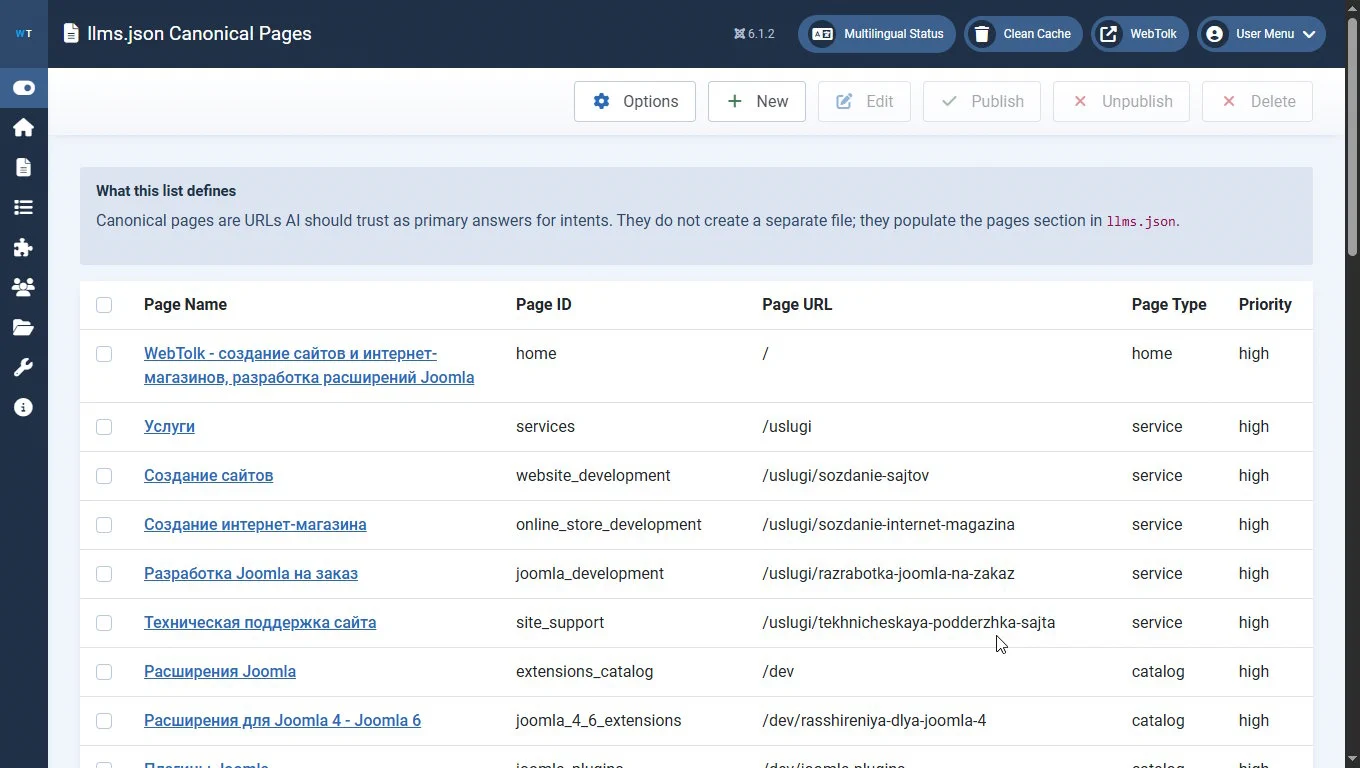This screenshot has width=1360, height=768.
Task: Click the Page Type column header
Action: pos(1169,305)
